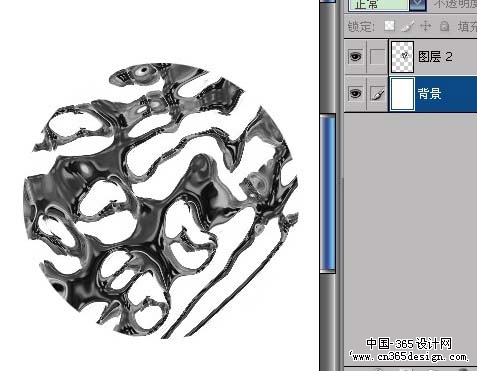
Task: Click the 填充 fill label
Action: (x=467, y=27)
